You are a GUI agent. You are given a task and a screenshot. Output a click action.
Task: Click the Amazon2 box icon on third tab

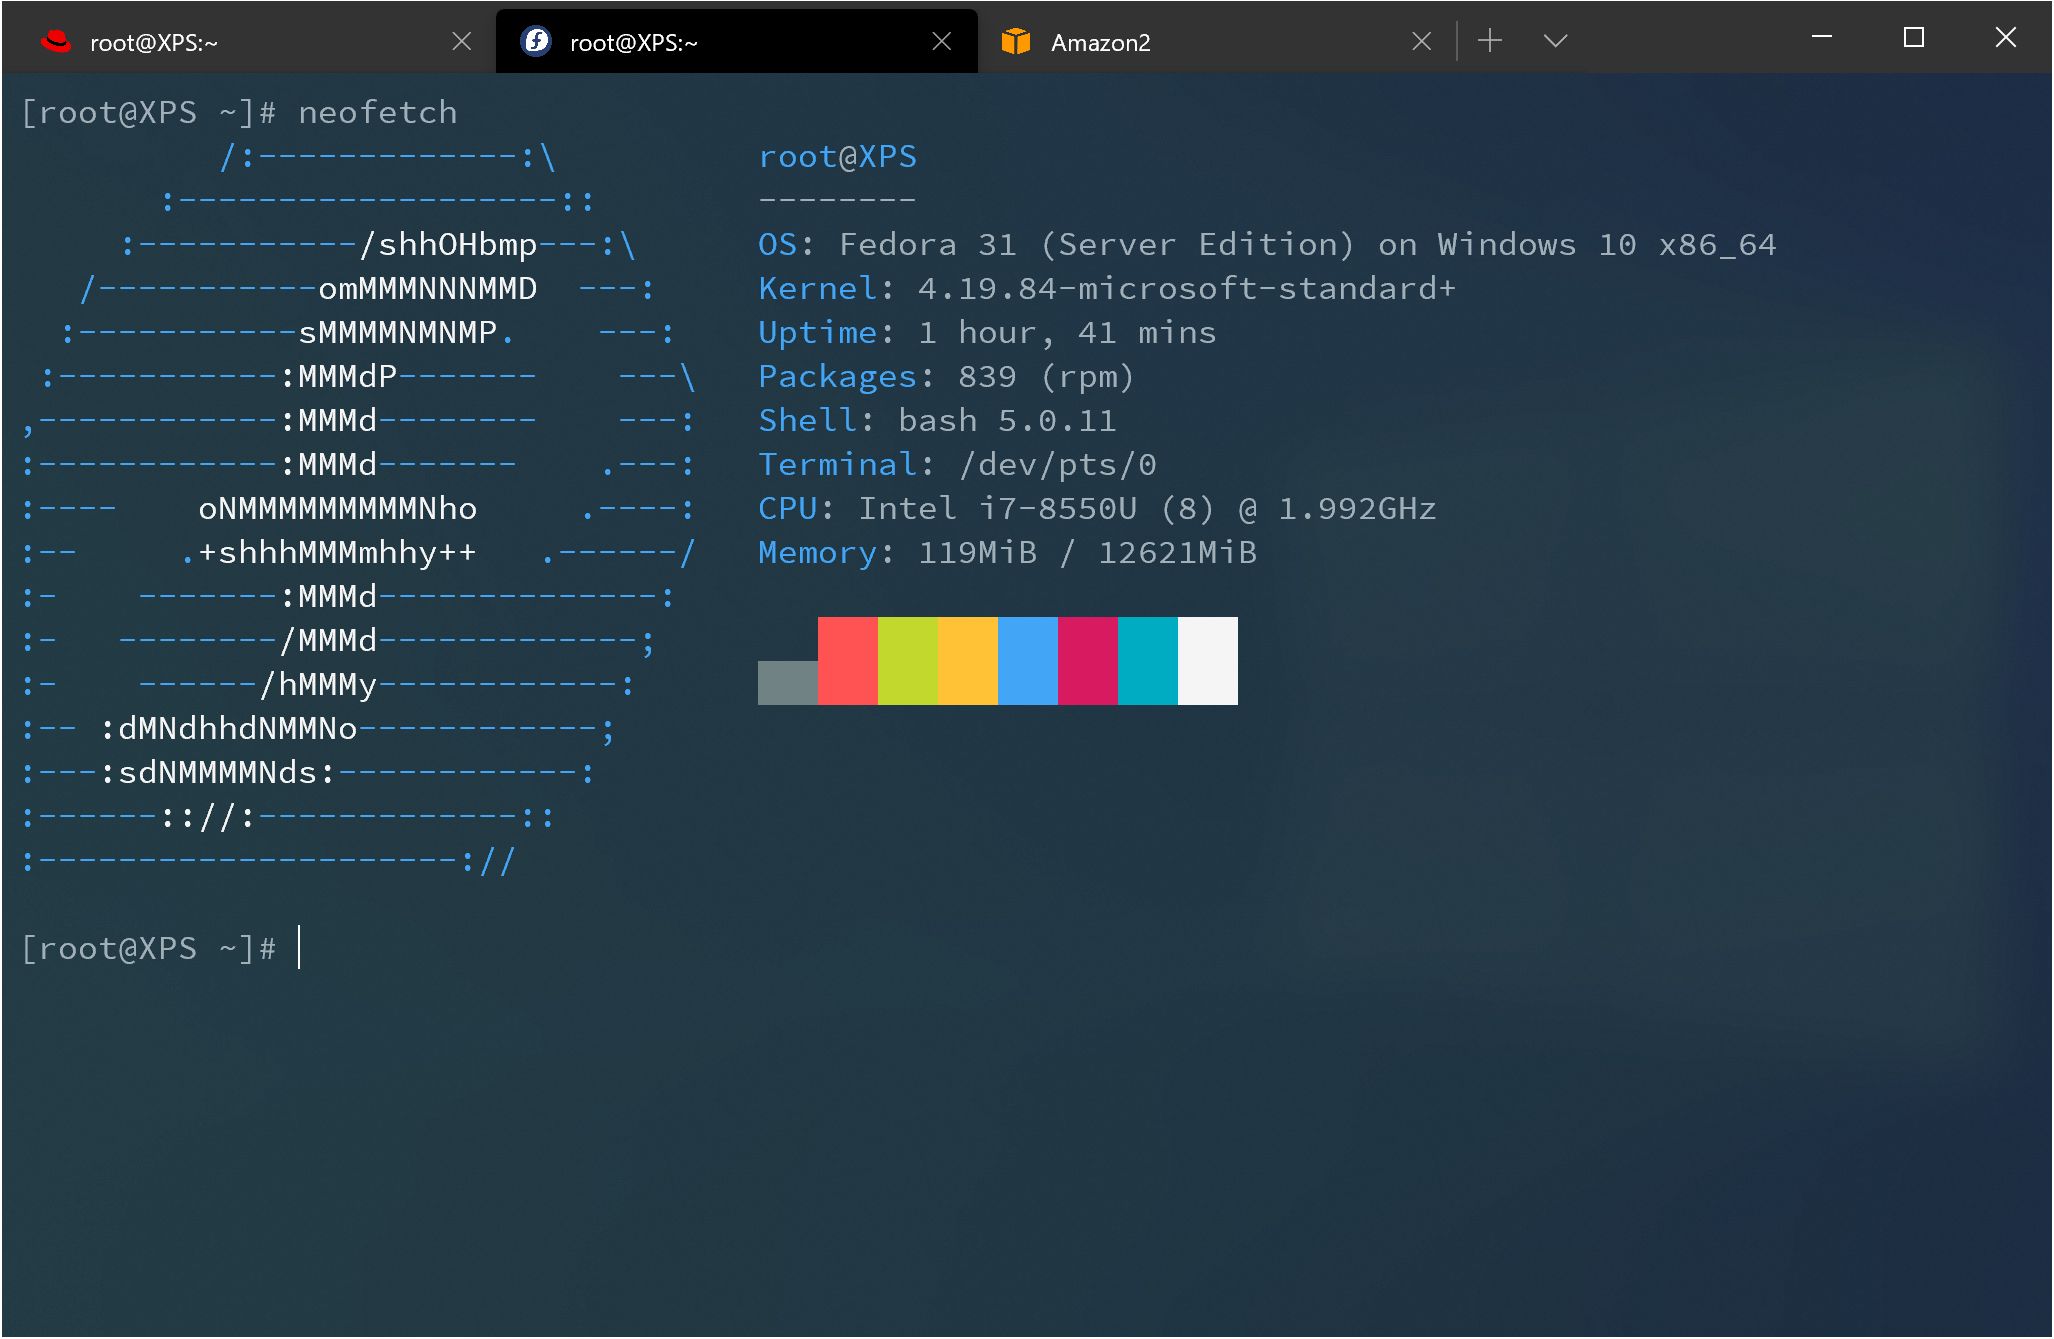tap(1016, 41)
